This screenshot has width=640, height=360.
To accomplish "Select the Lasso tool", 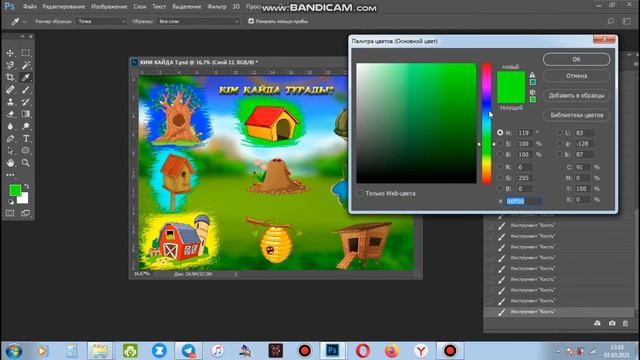I will (x=10, y=65).
